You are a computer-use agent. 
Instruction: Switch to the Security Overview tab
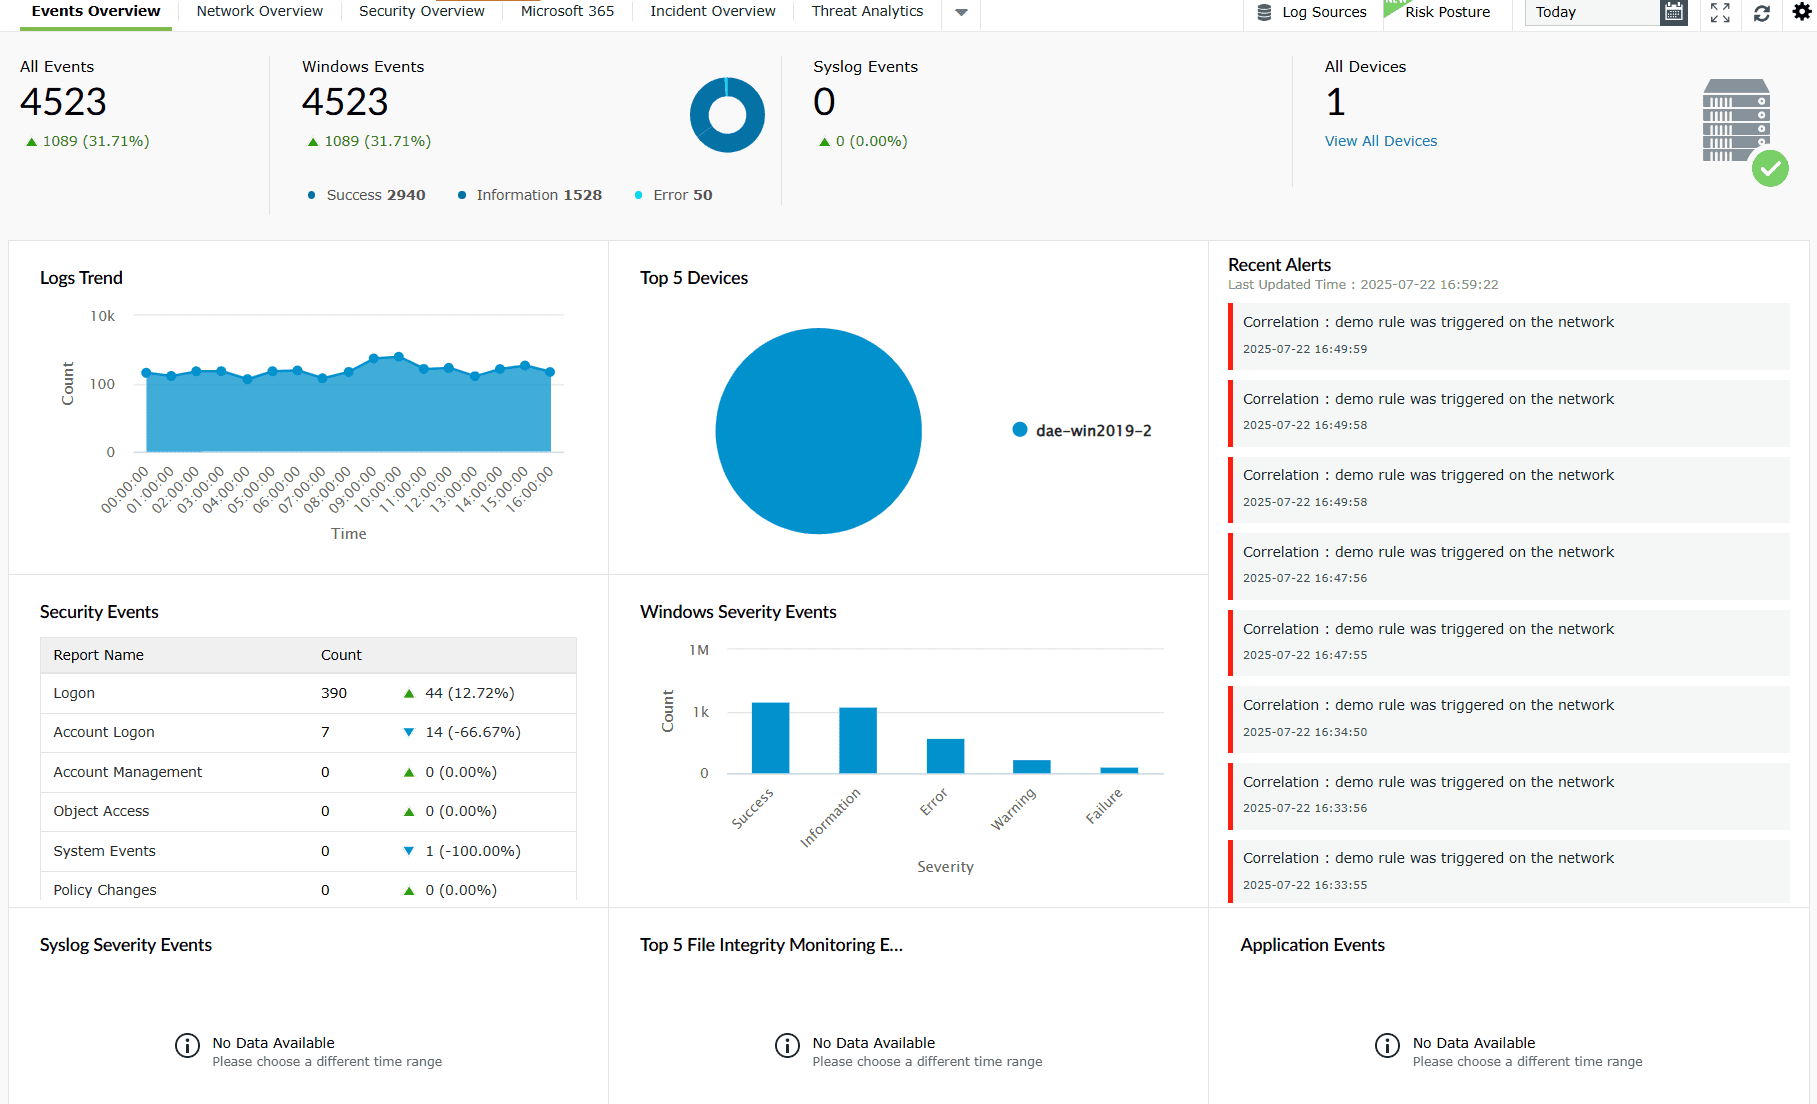pyautogui.click(x=421, y=11)
